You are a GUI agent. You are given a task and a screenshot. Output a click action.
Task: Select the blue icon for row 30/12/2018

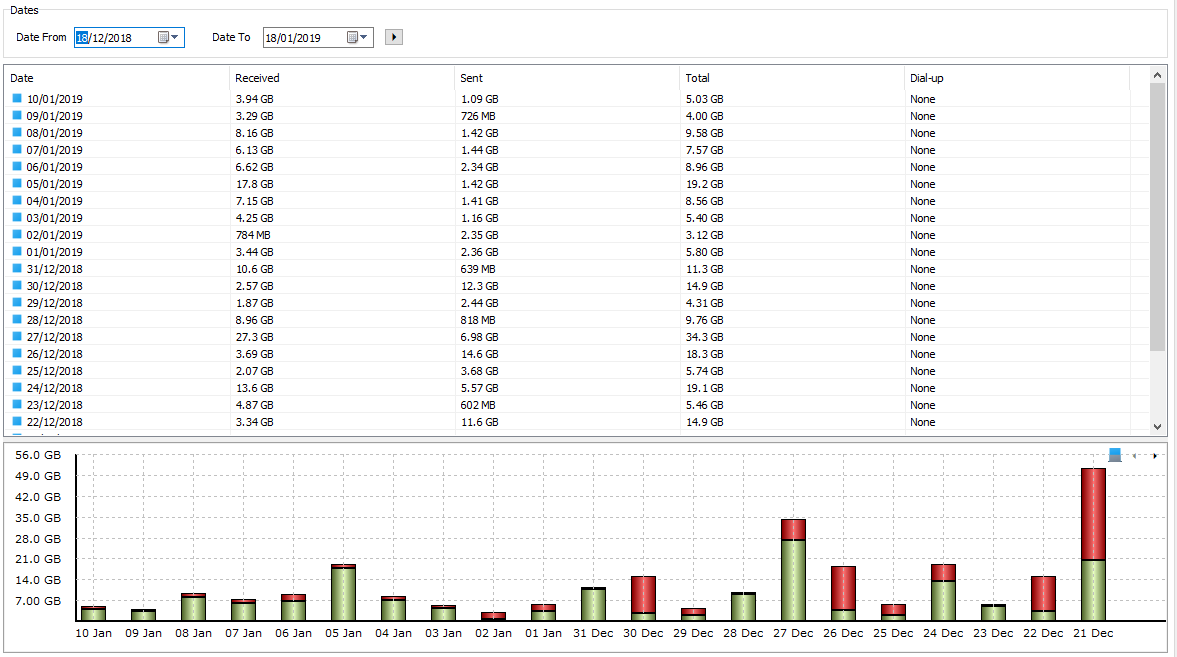click(17, 285)
